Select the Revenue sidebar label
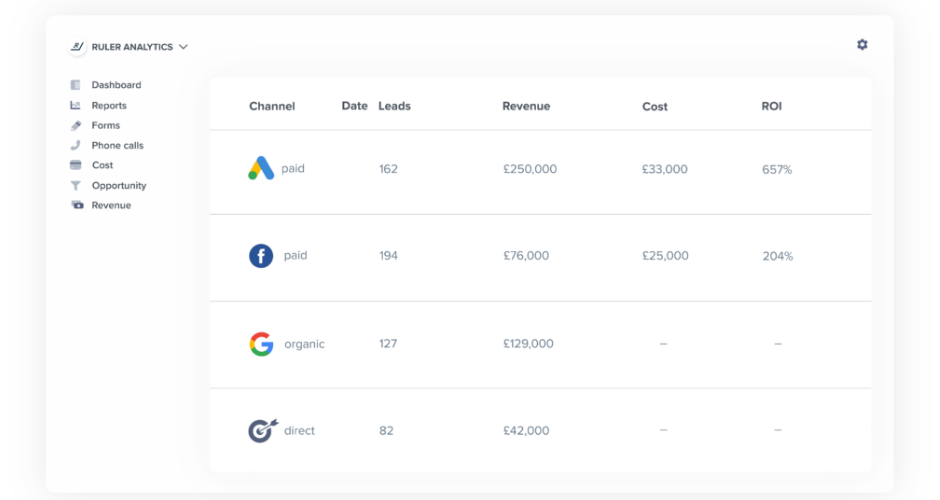This screenshot has width=940, height=500. 111,205
